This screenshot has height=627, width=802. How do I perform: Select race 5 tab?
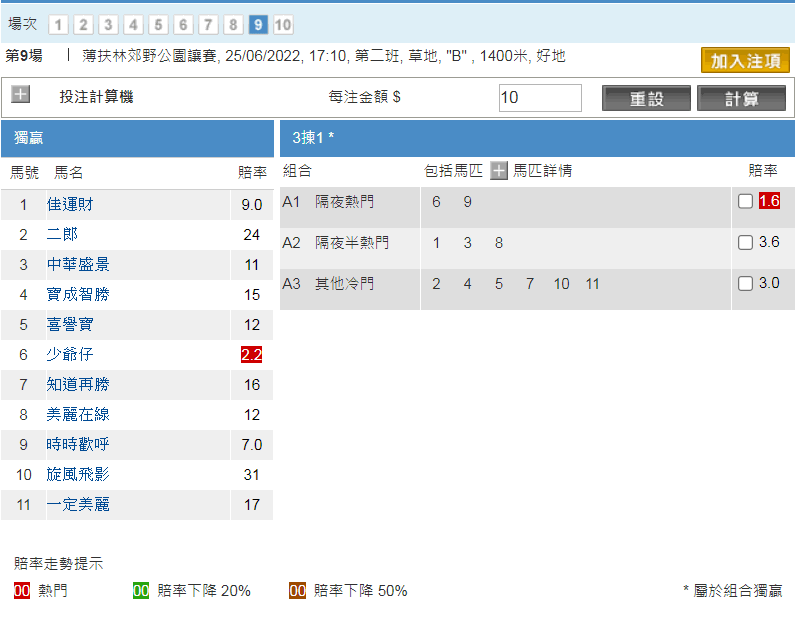tap(158, 25)
